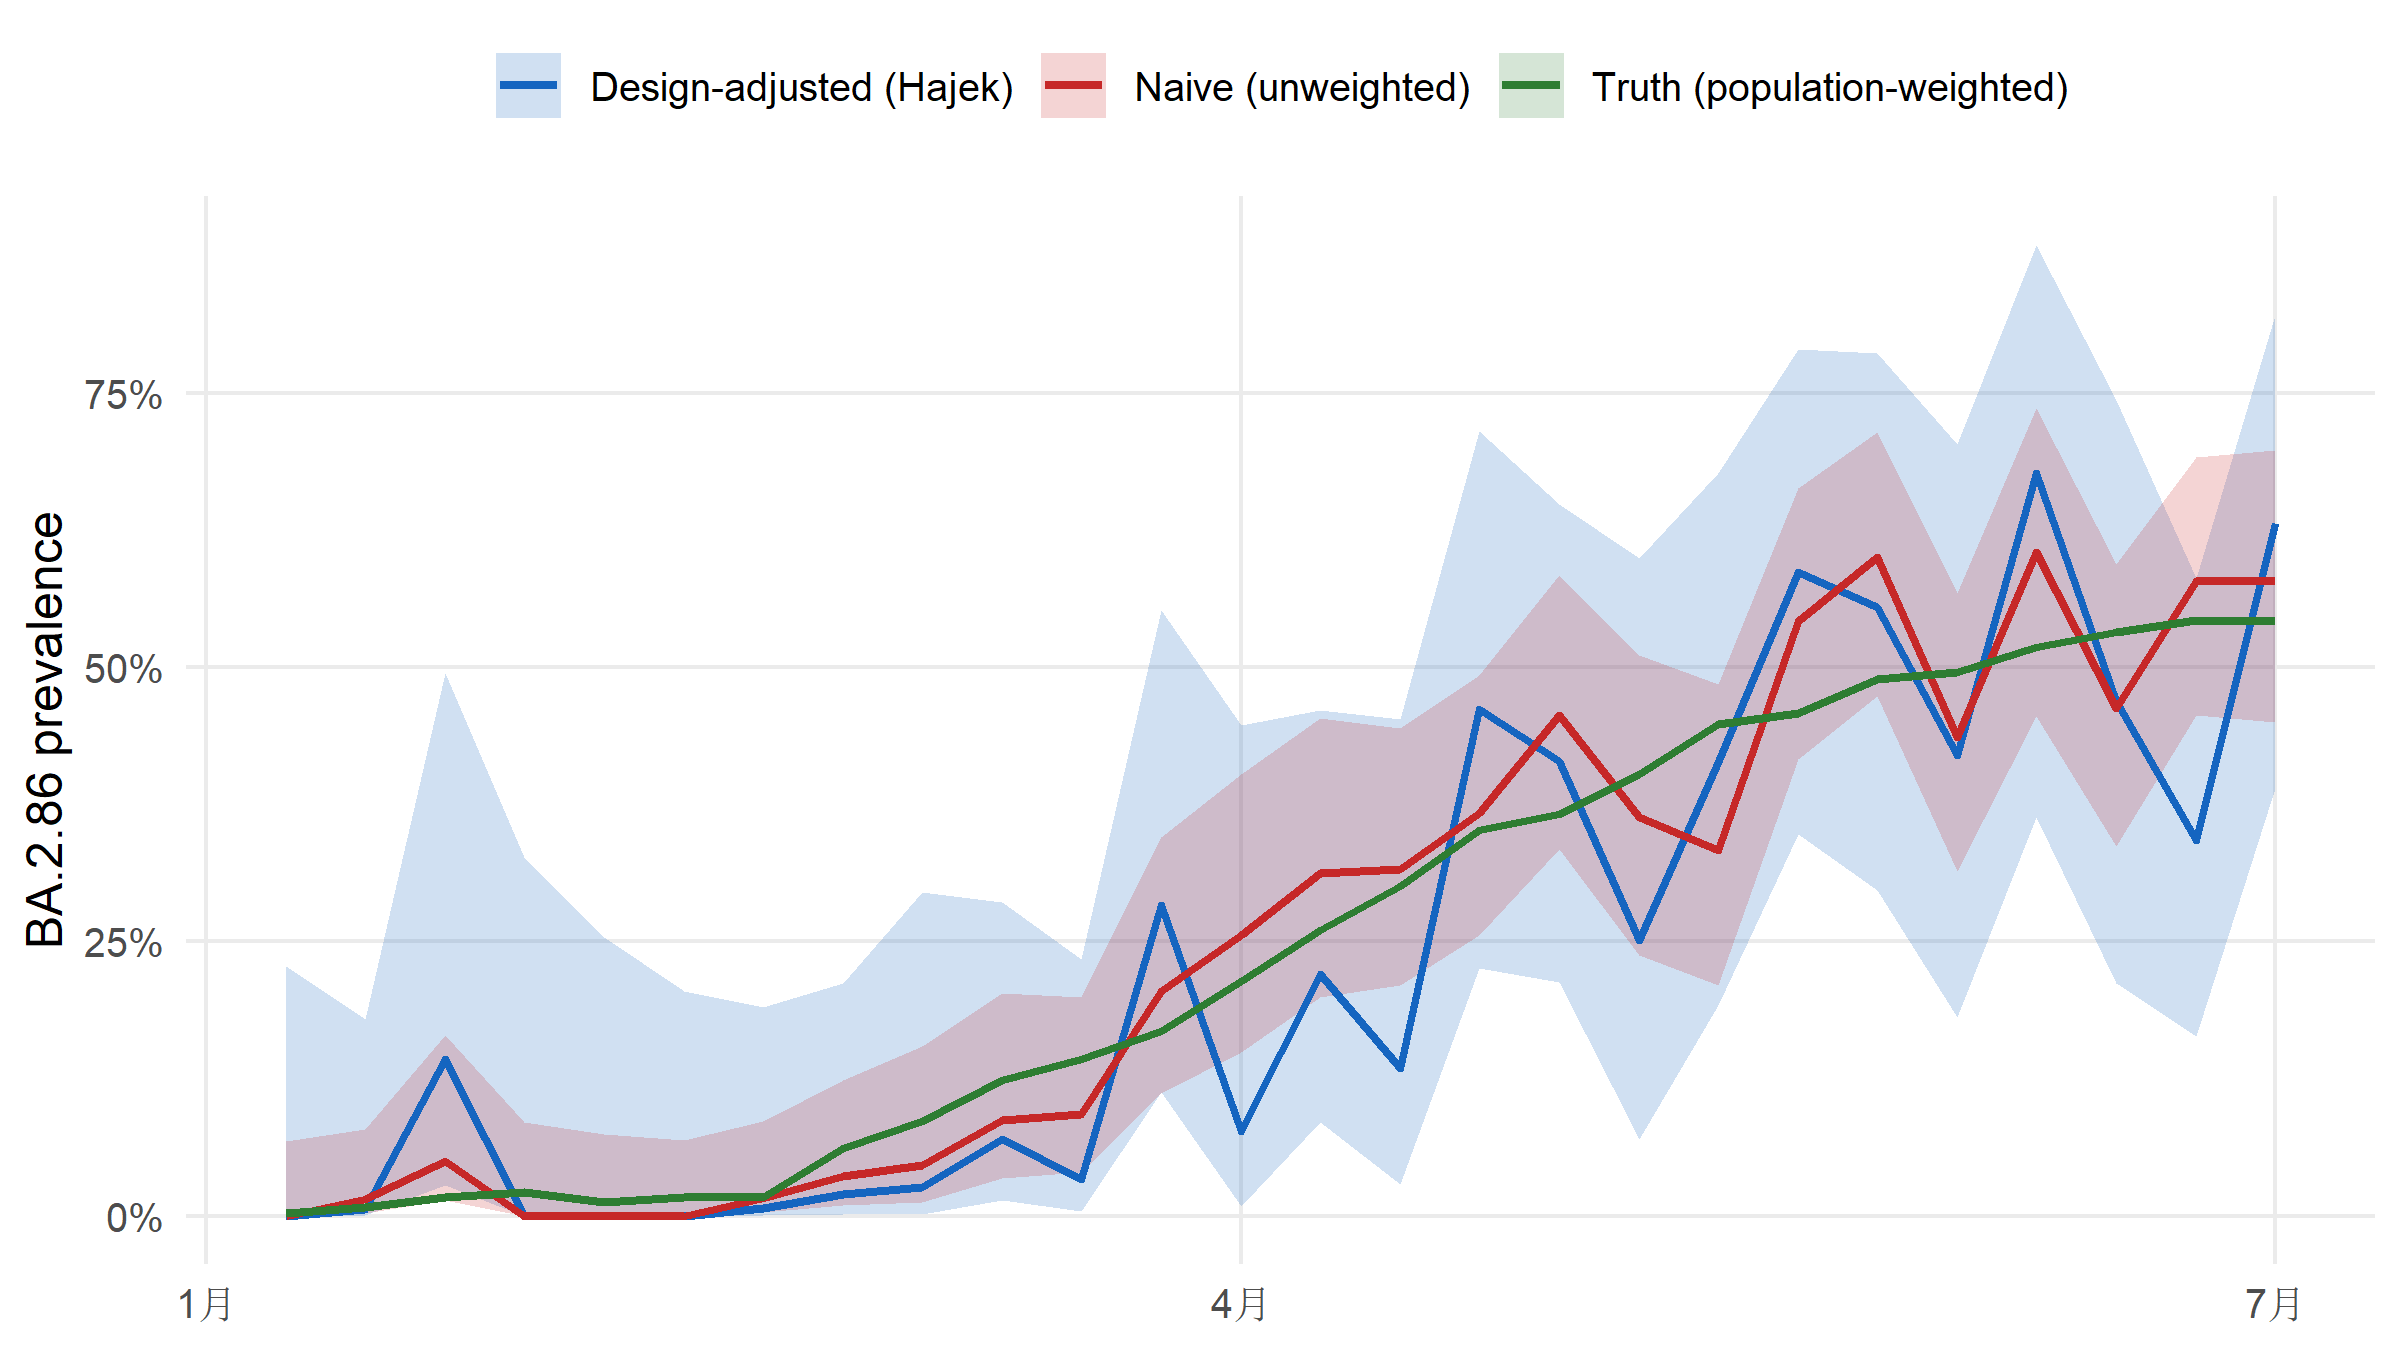Click the green Truth legend swatch
Image resolution: width=2400 pixels, height=1350 pixels.
click(1531, 86)
